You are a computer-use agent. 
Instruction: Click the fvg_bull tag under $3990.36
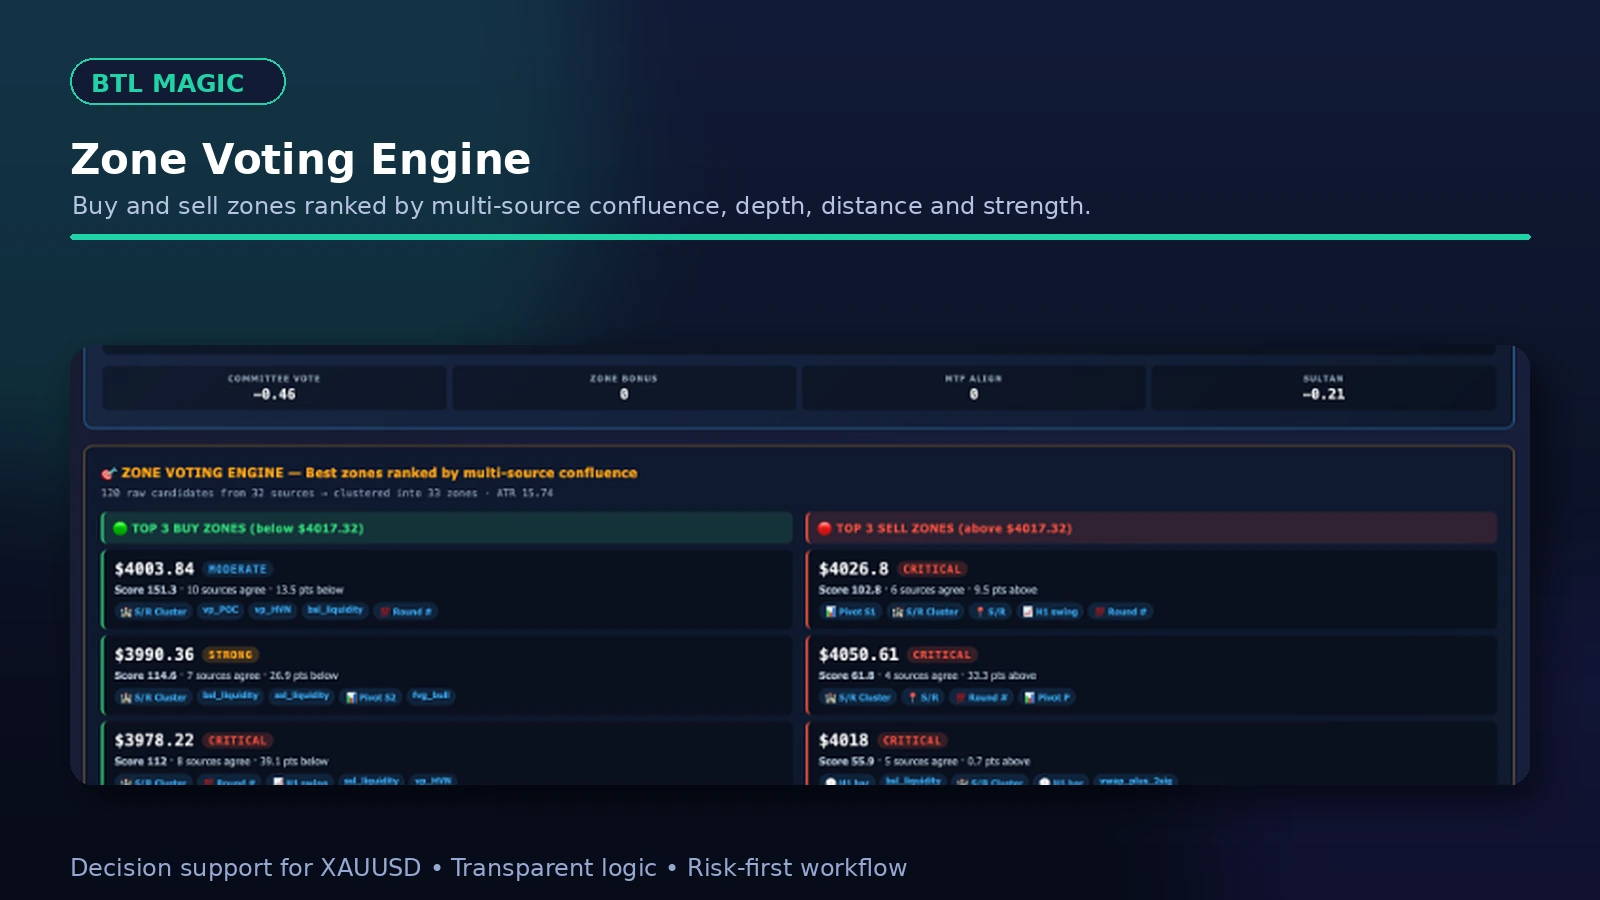pyautogui.click(x=431, y=696)
